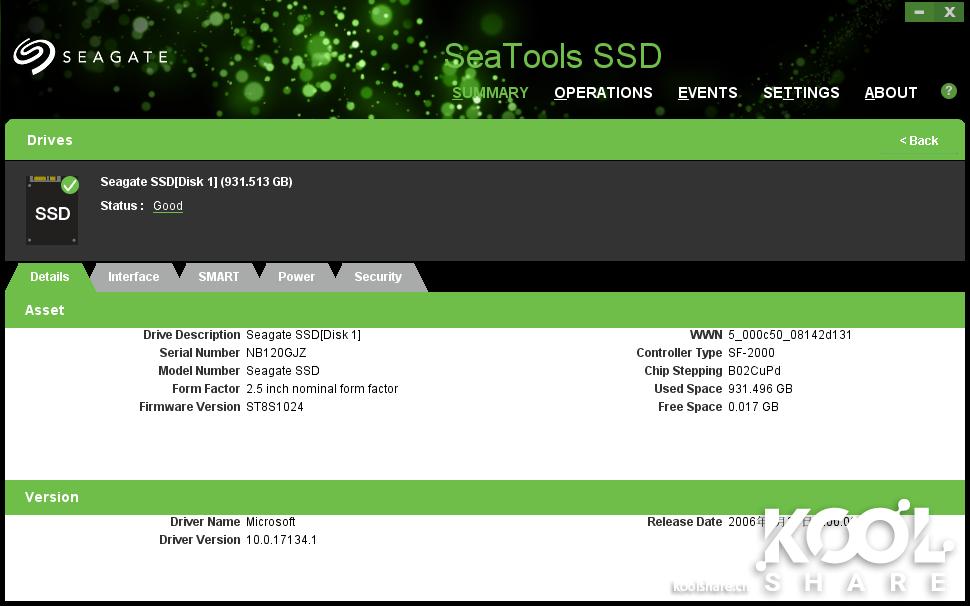Select the firmware version ST8S1024
Image resolution: width=970 pixels, height=606 pixels.
pyautogui.click(x=275, y=406)
